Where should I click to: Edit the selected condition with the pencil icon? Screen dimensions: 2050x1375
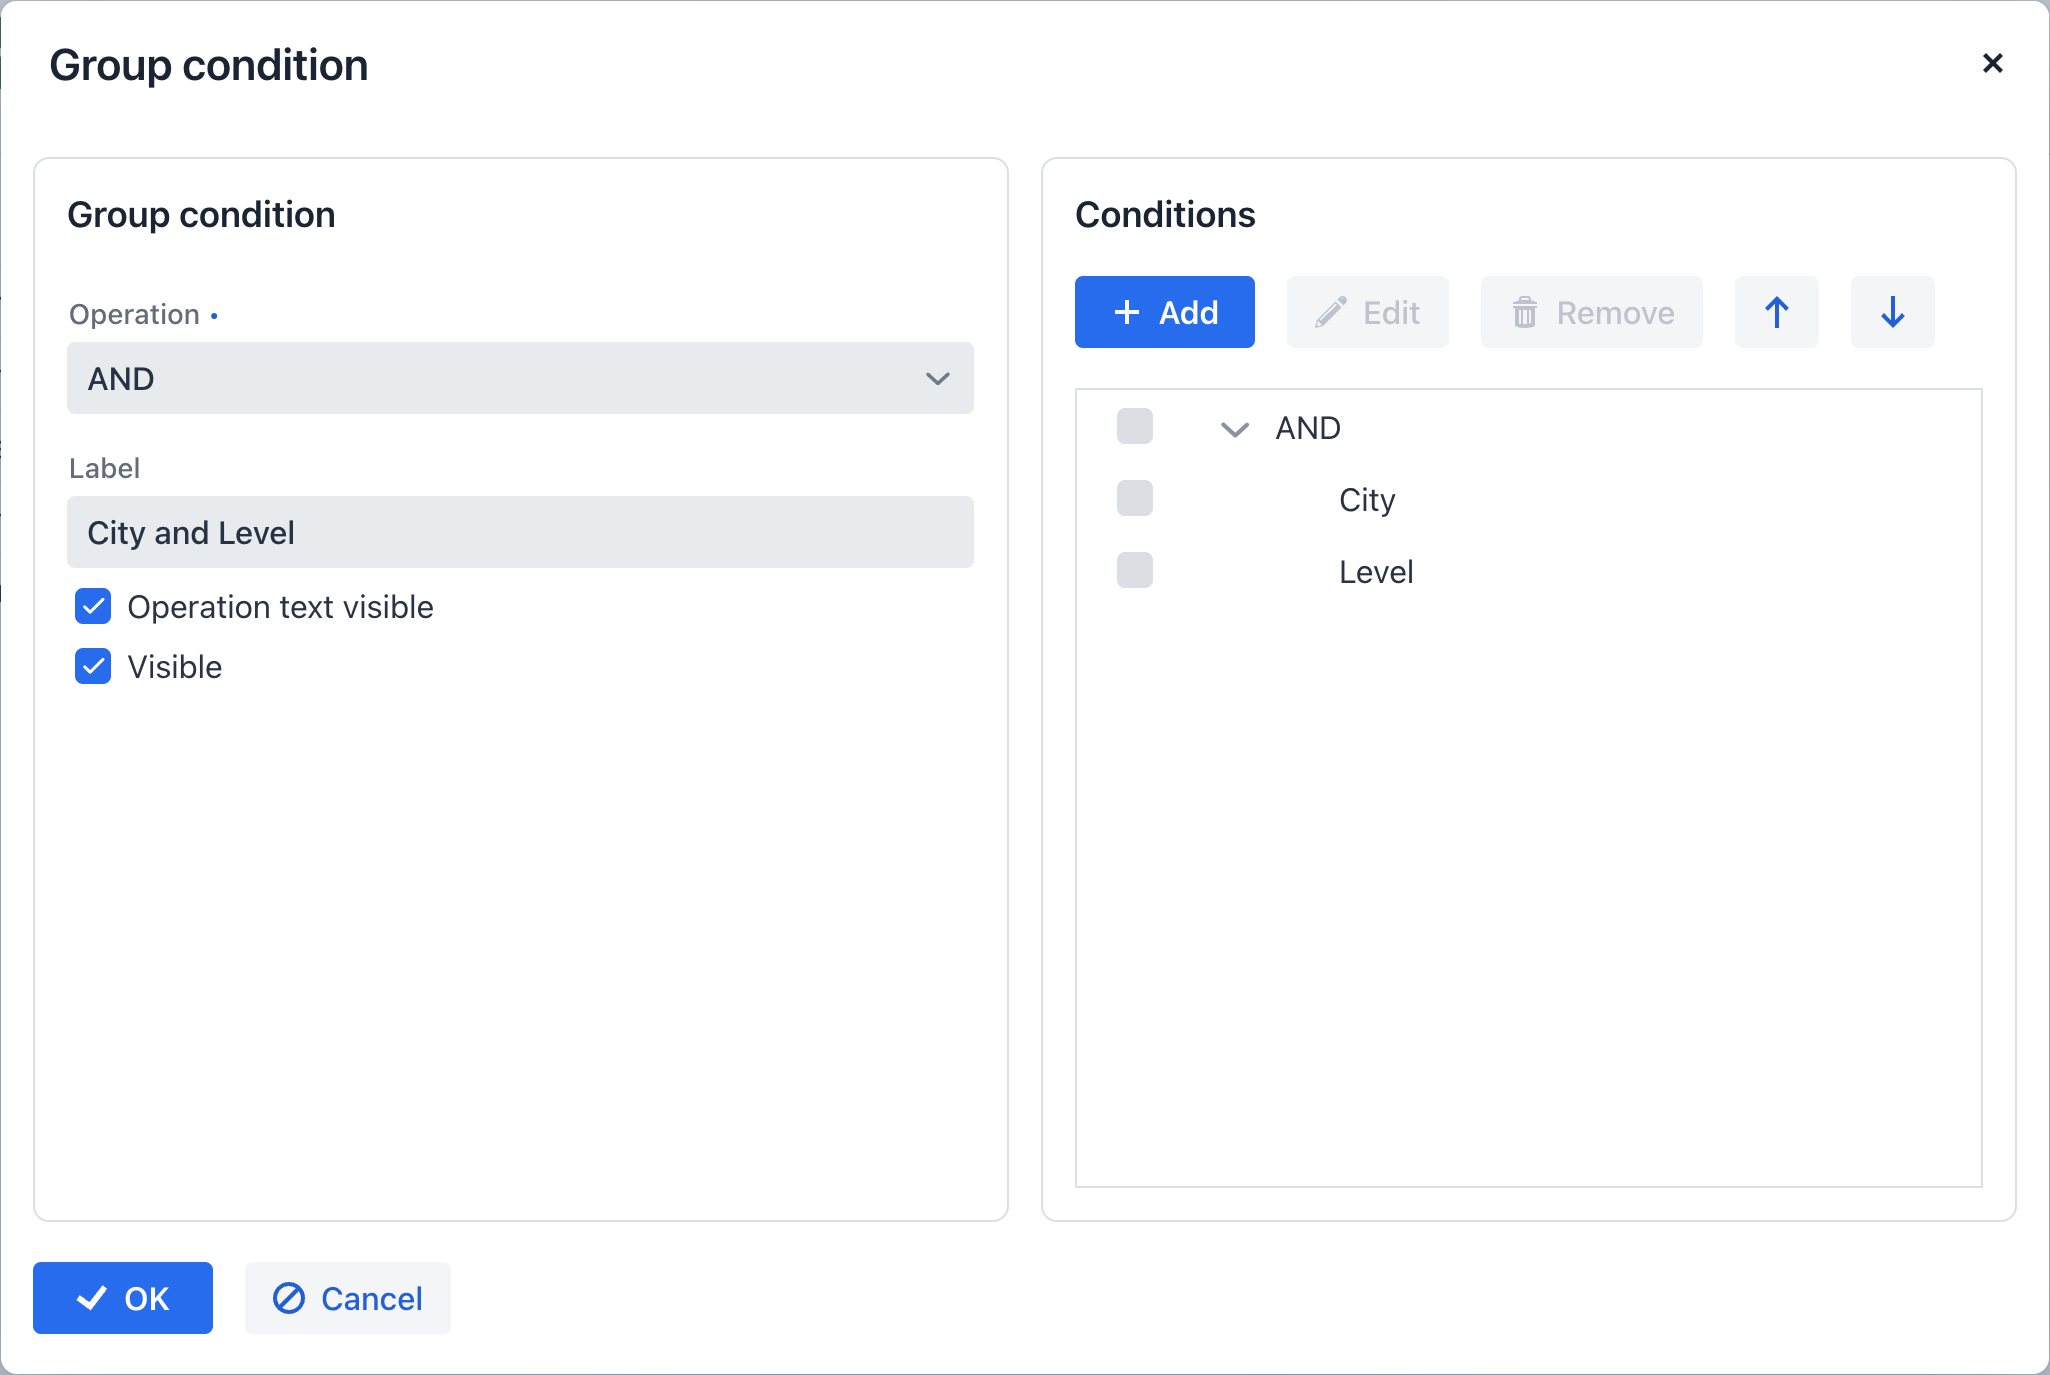pos(1367,312)
